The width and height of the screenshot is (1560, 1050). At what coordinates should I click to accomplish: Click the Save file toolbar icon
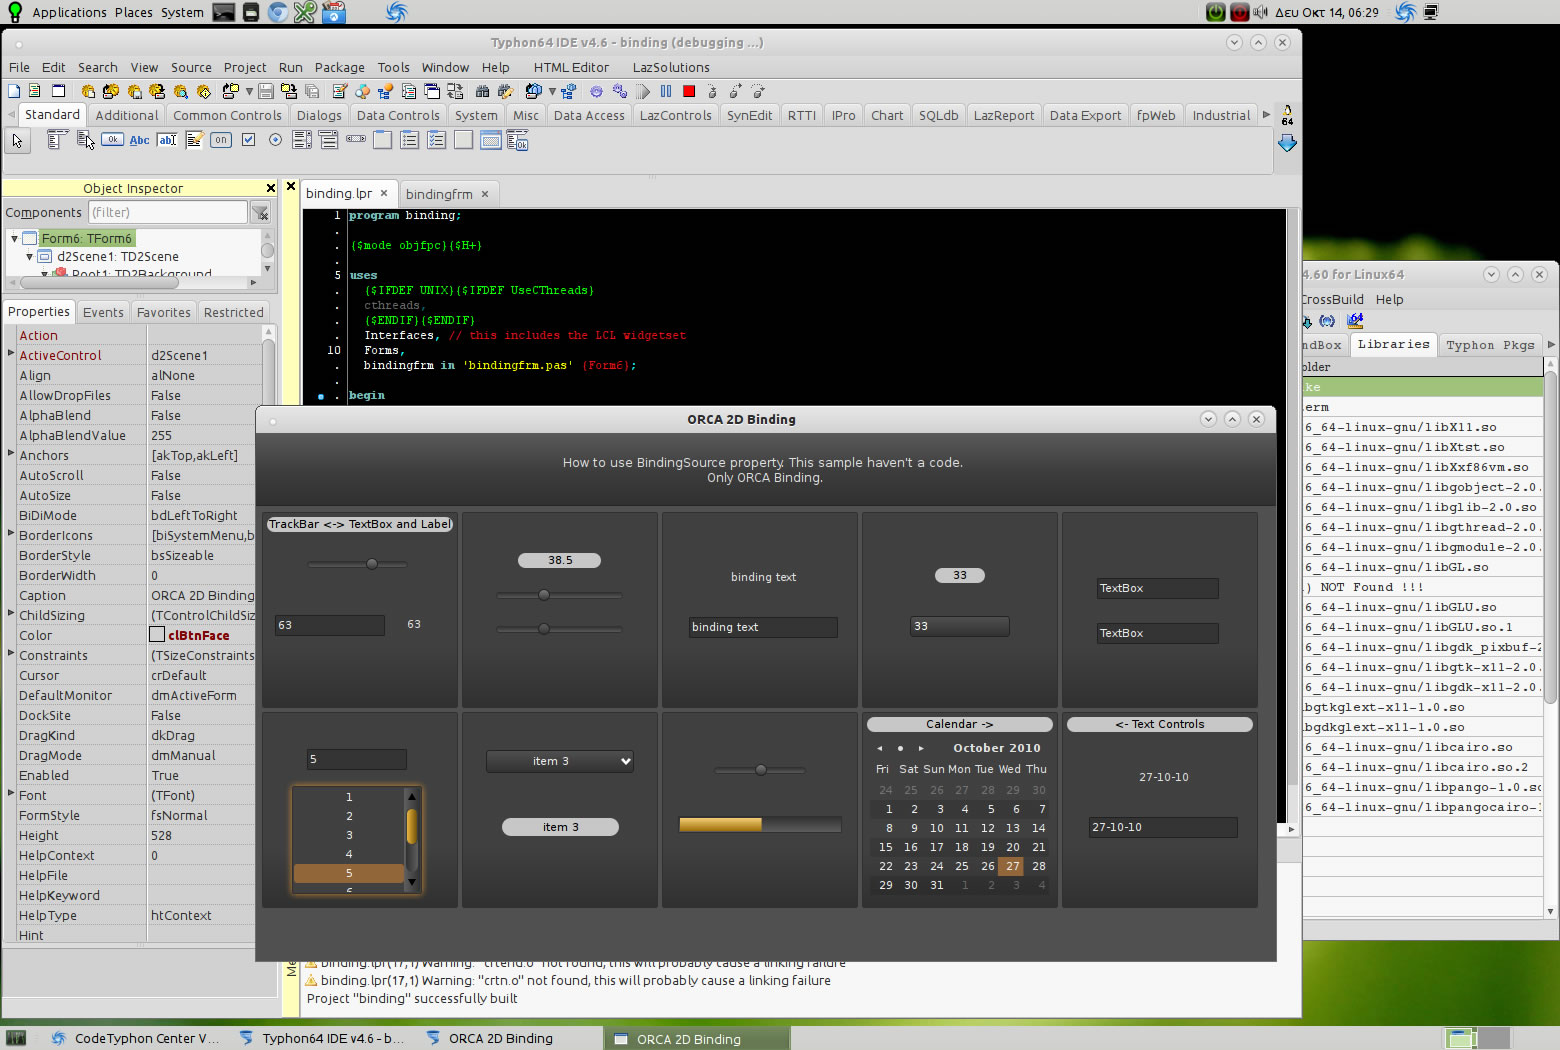point(265,91)
